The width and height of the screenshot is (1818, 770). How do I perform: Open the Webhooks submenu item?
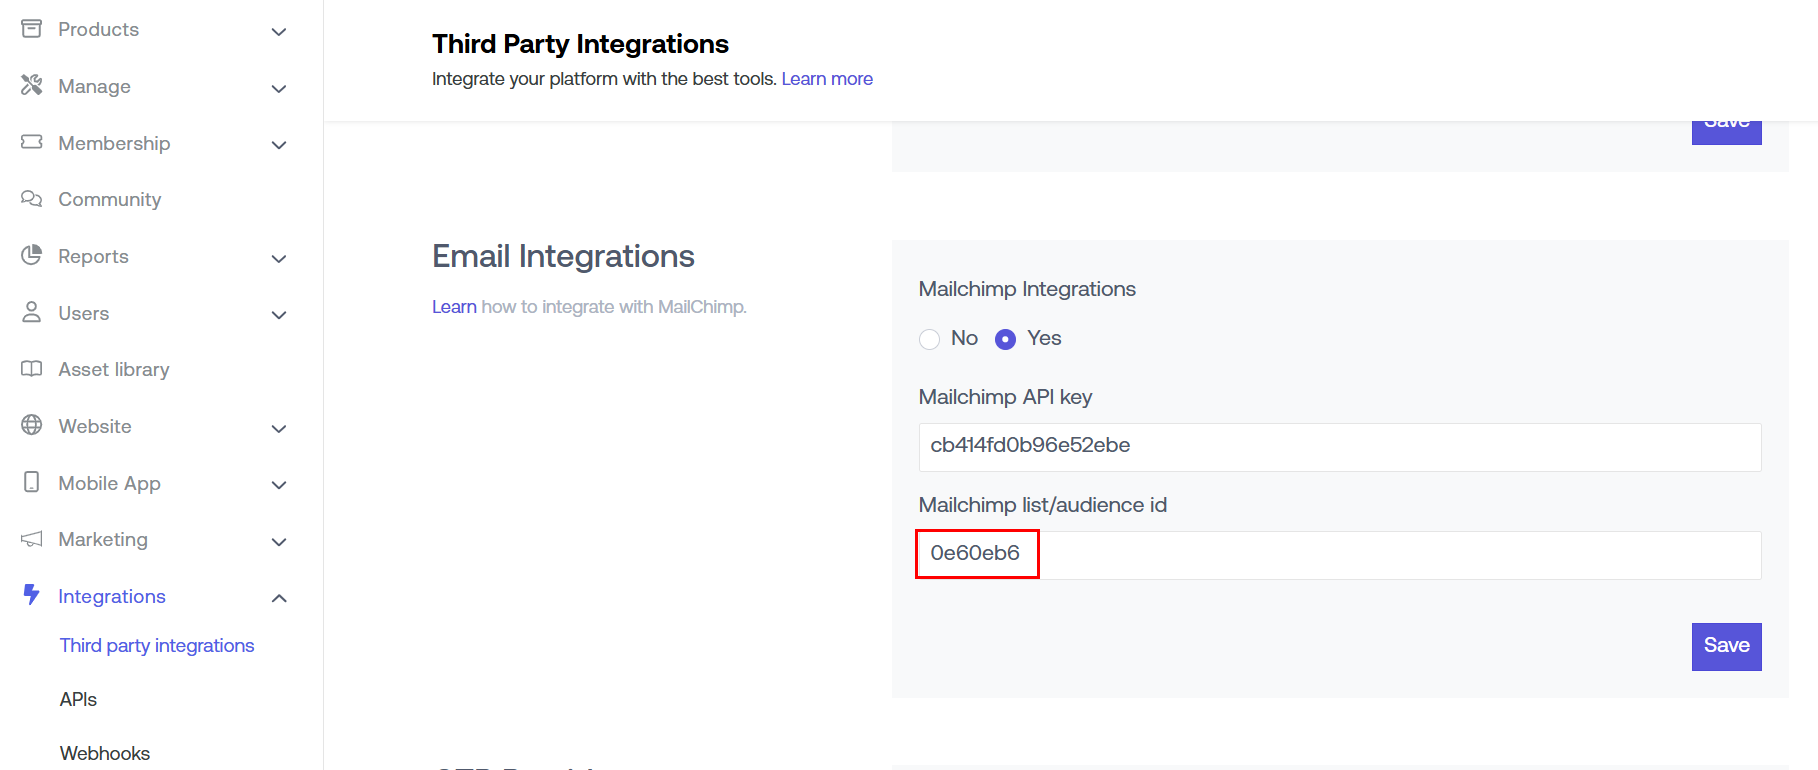click(105, 753)
